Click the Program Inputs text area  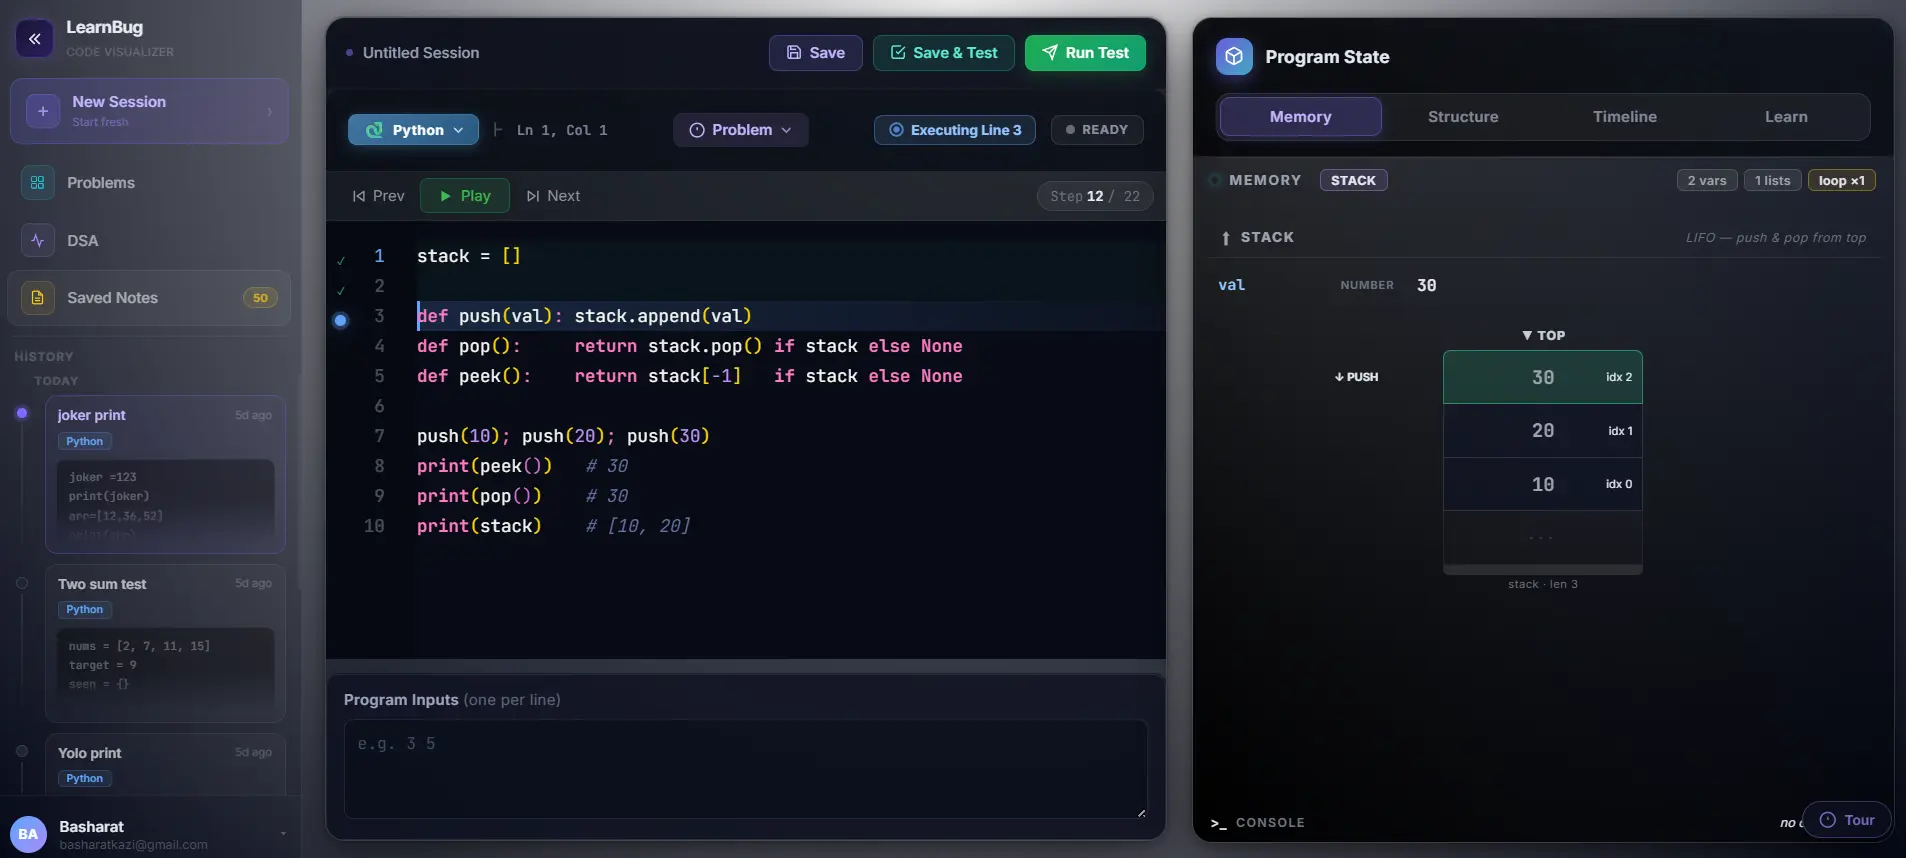[x=745, y=769]
